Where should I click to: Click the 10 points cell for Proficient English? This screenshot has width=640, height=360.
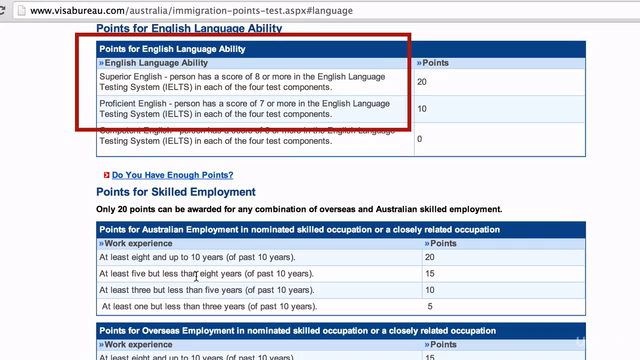point(500,109)
